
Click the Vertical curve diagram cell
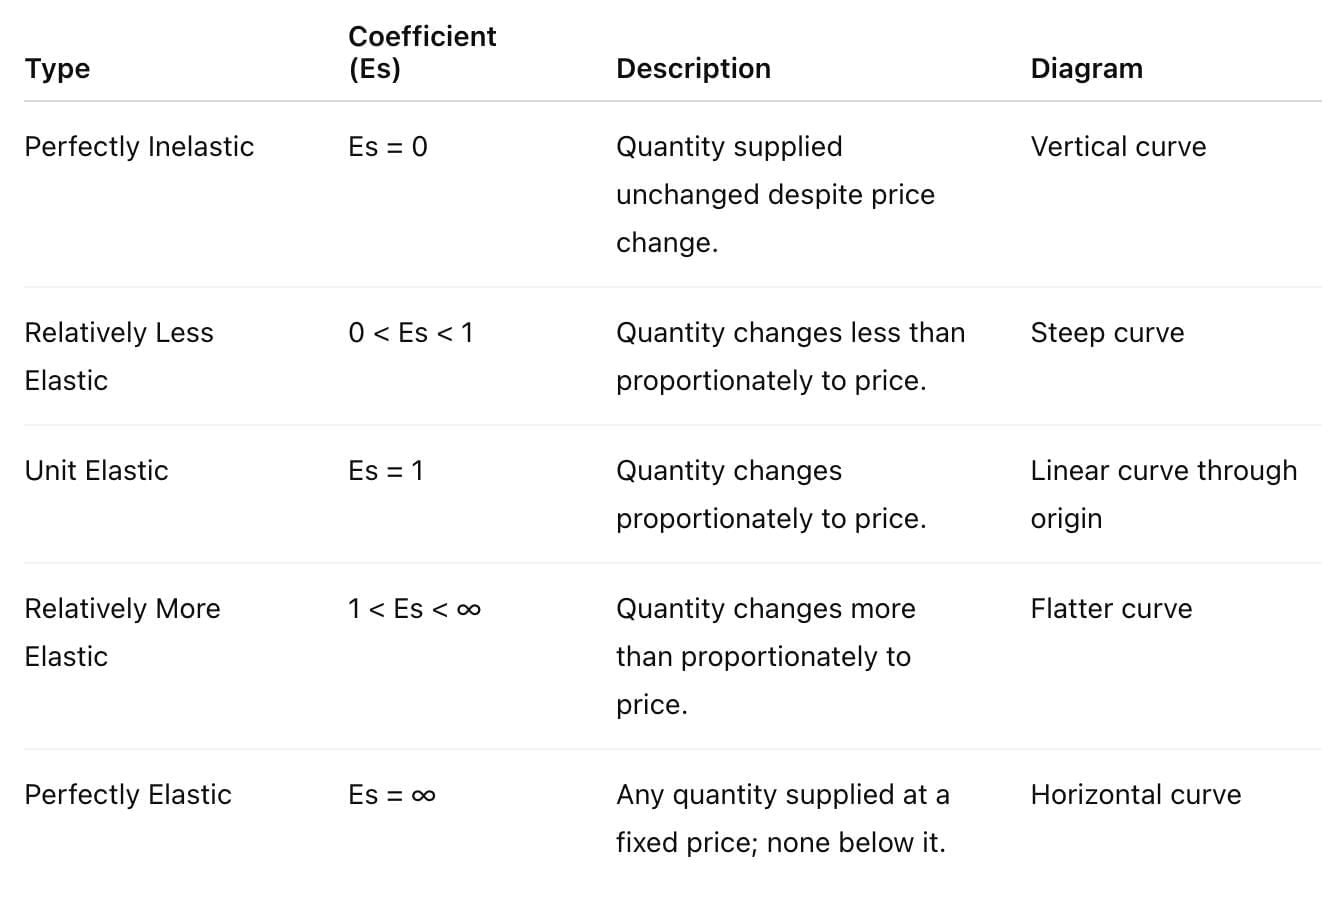[x=1118, y=146]
